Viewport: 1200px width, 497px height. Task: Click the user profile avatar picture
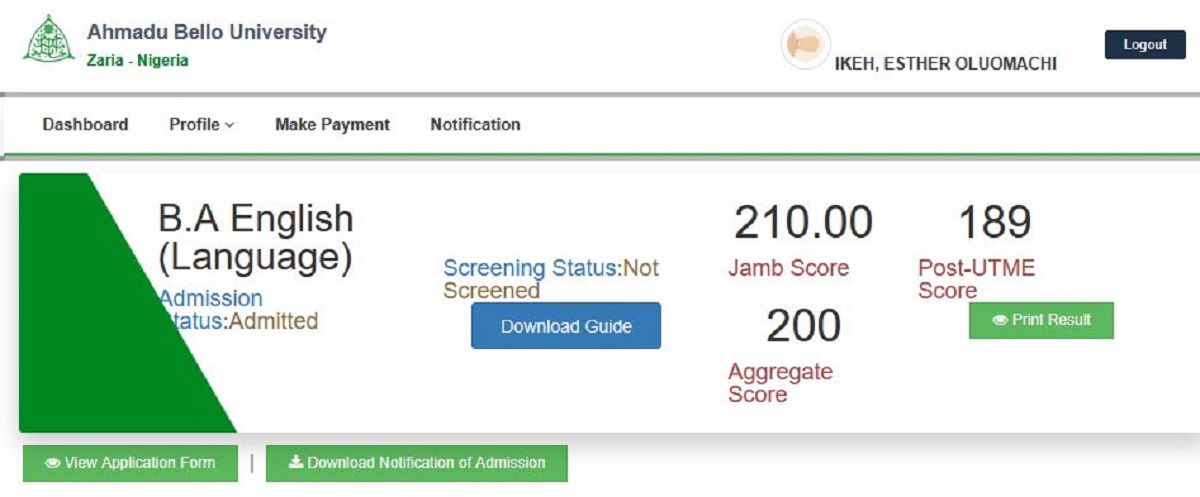click(805, 45)
